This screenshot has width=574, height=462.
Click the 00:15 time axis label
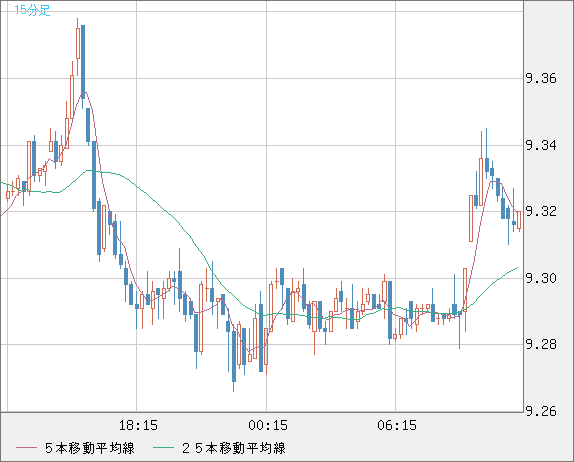click(268, 425)
